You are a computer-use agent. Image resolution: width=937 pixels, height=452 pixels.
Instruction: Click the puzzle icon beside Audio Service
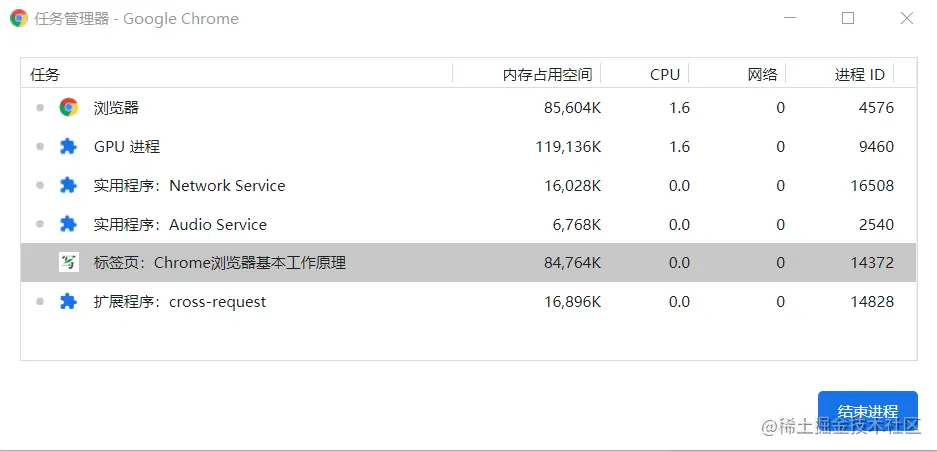69,224
